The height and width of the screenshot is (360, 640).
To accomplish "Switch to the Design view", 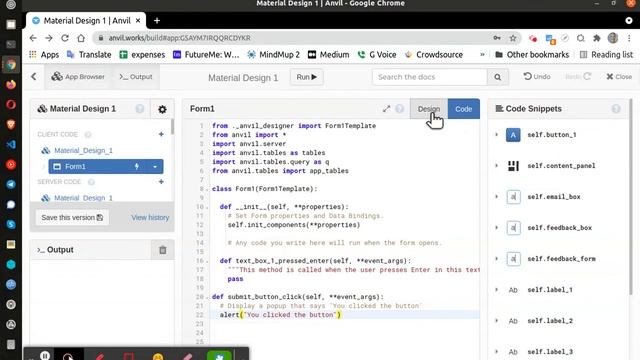I will point(429,109).
